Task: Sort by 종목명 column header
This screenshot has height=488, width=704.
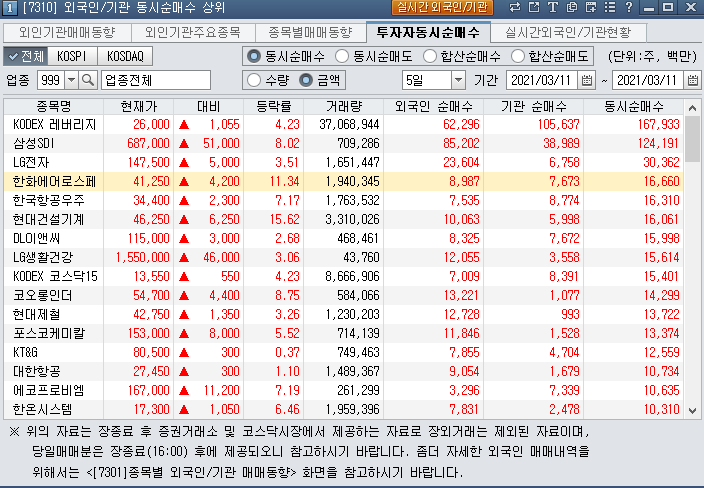Action: [x=54, y=106]
